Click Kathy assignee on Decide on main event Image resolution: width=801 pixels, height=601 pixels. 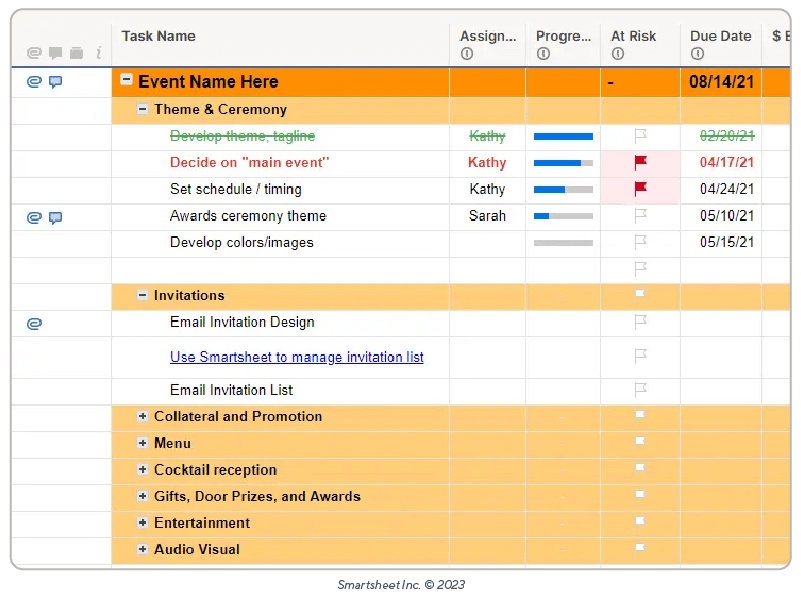coord(487,162)
